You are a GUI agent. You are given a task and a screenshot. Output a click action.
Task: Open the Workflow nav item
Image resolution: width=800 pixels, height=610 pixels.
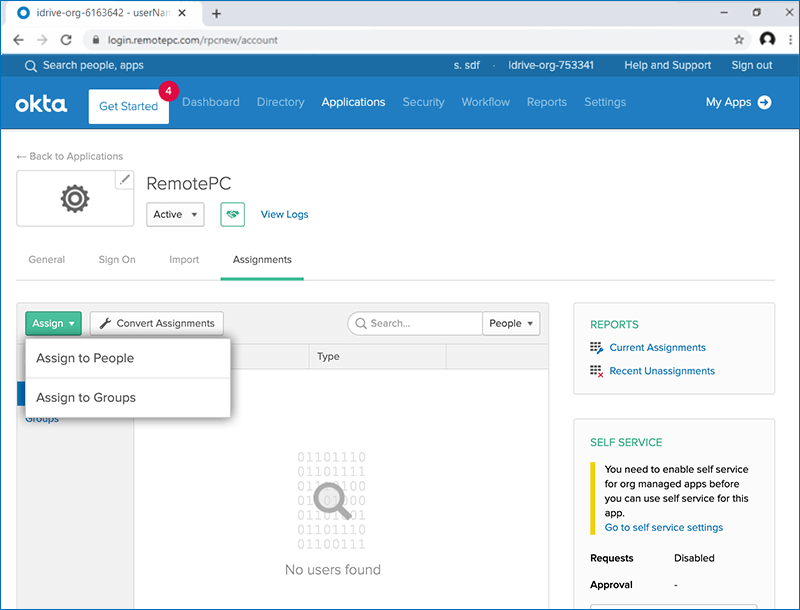tap(486, 102)
